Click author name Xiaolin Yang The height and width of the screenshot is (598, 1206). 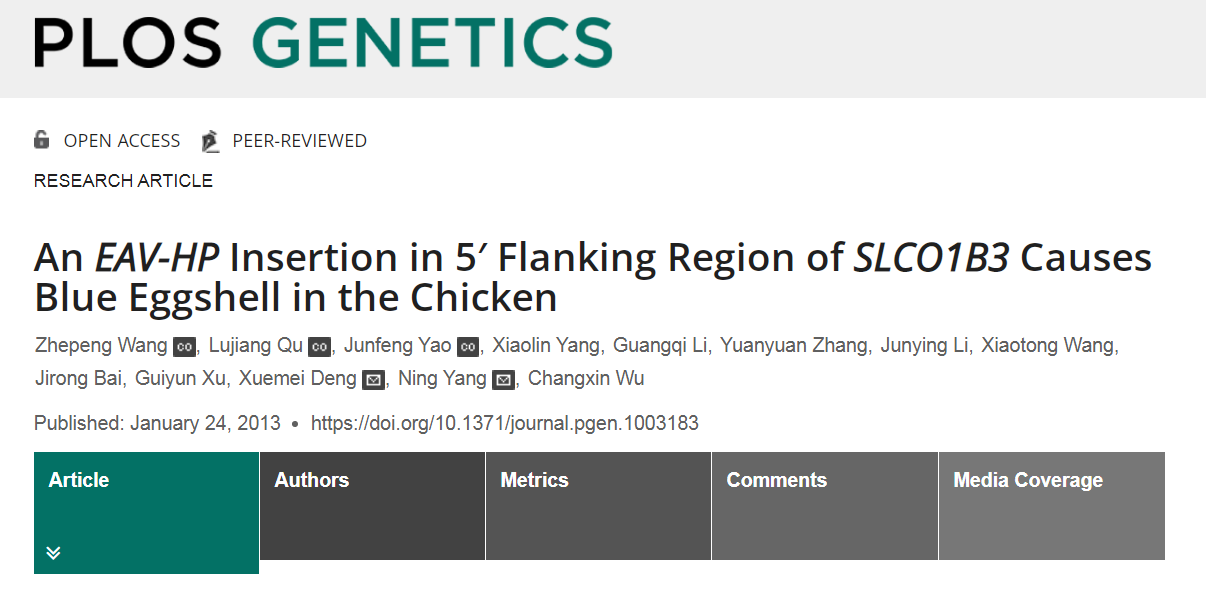[545, 346]
